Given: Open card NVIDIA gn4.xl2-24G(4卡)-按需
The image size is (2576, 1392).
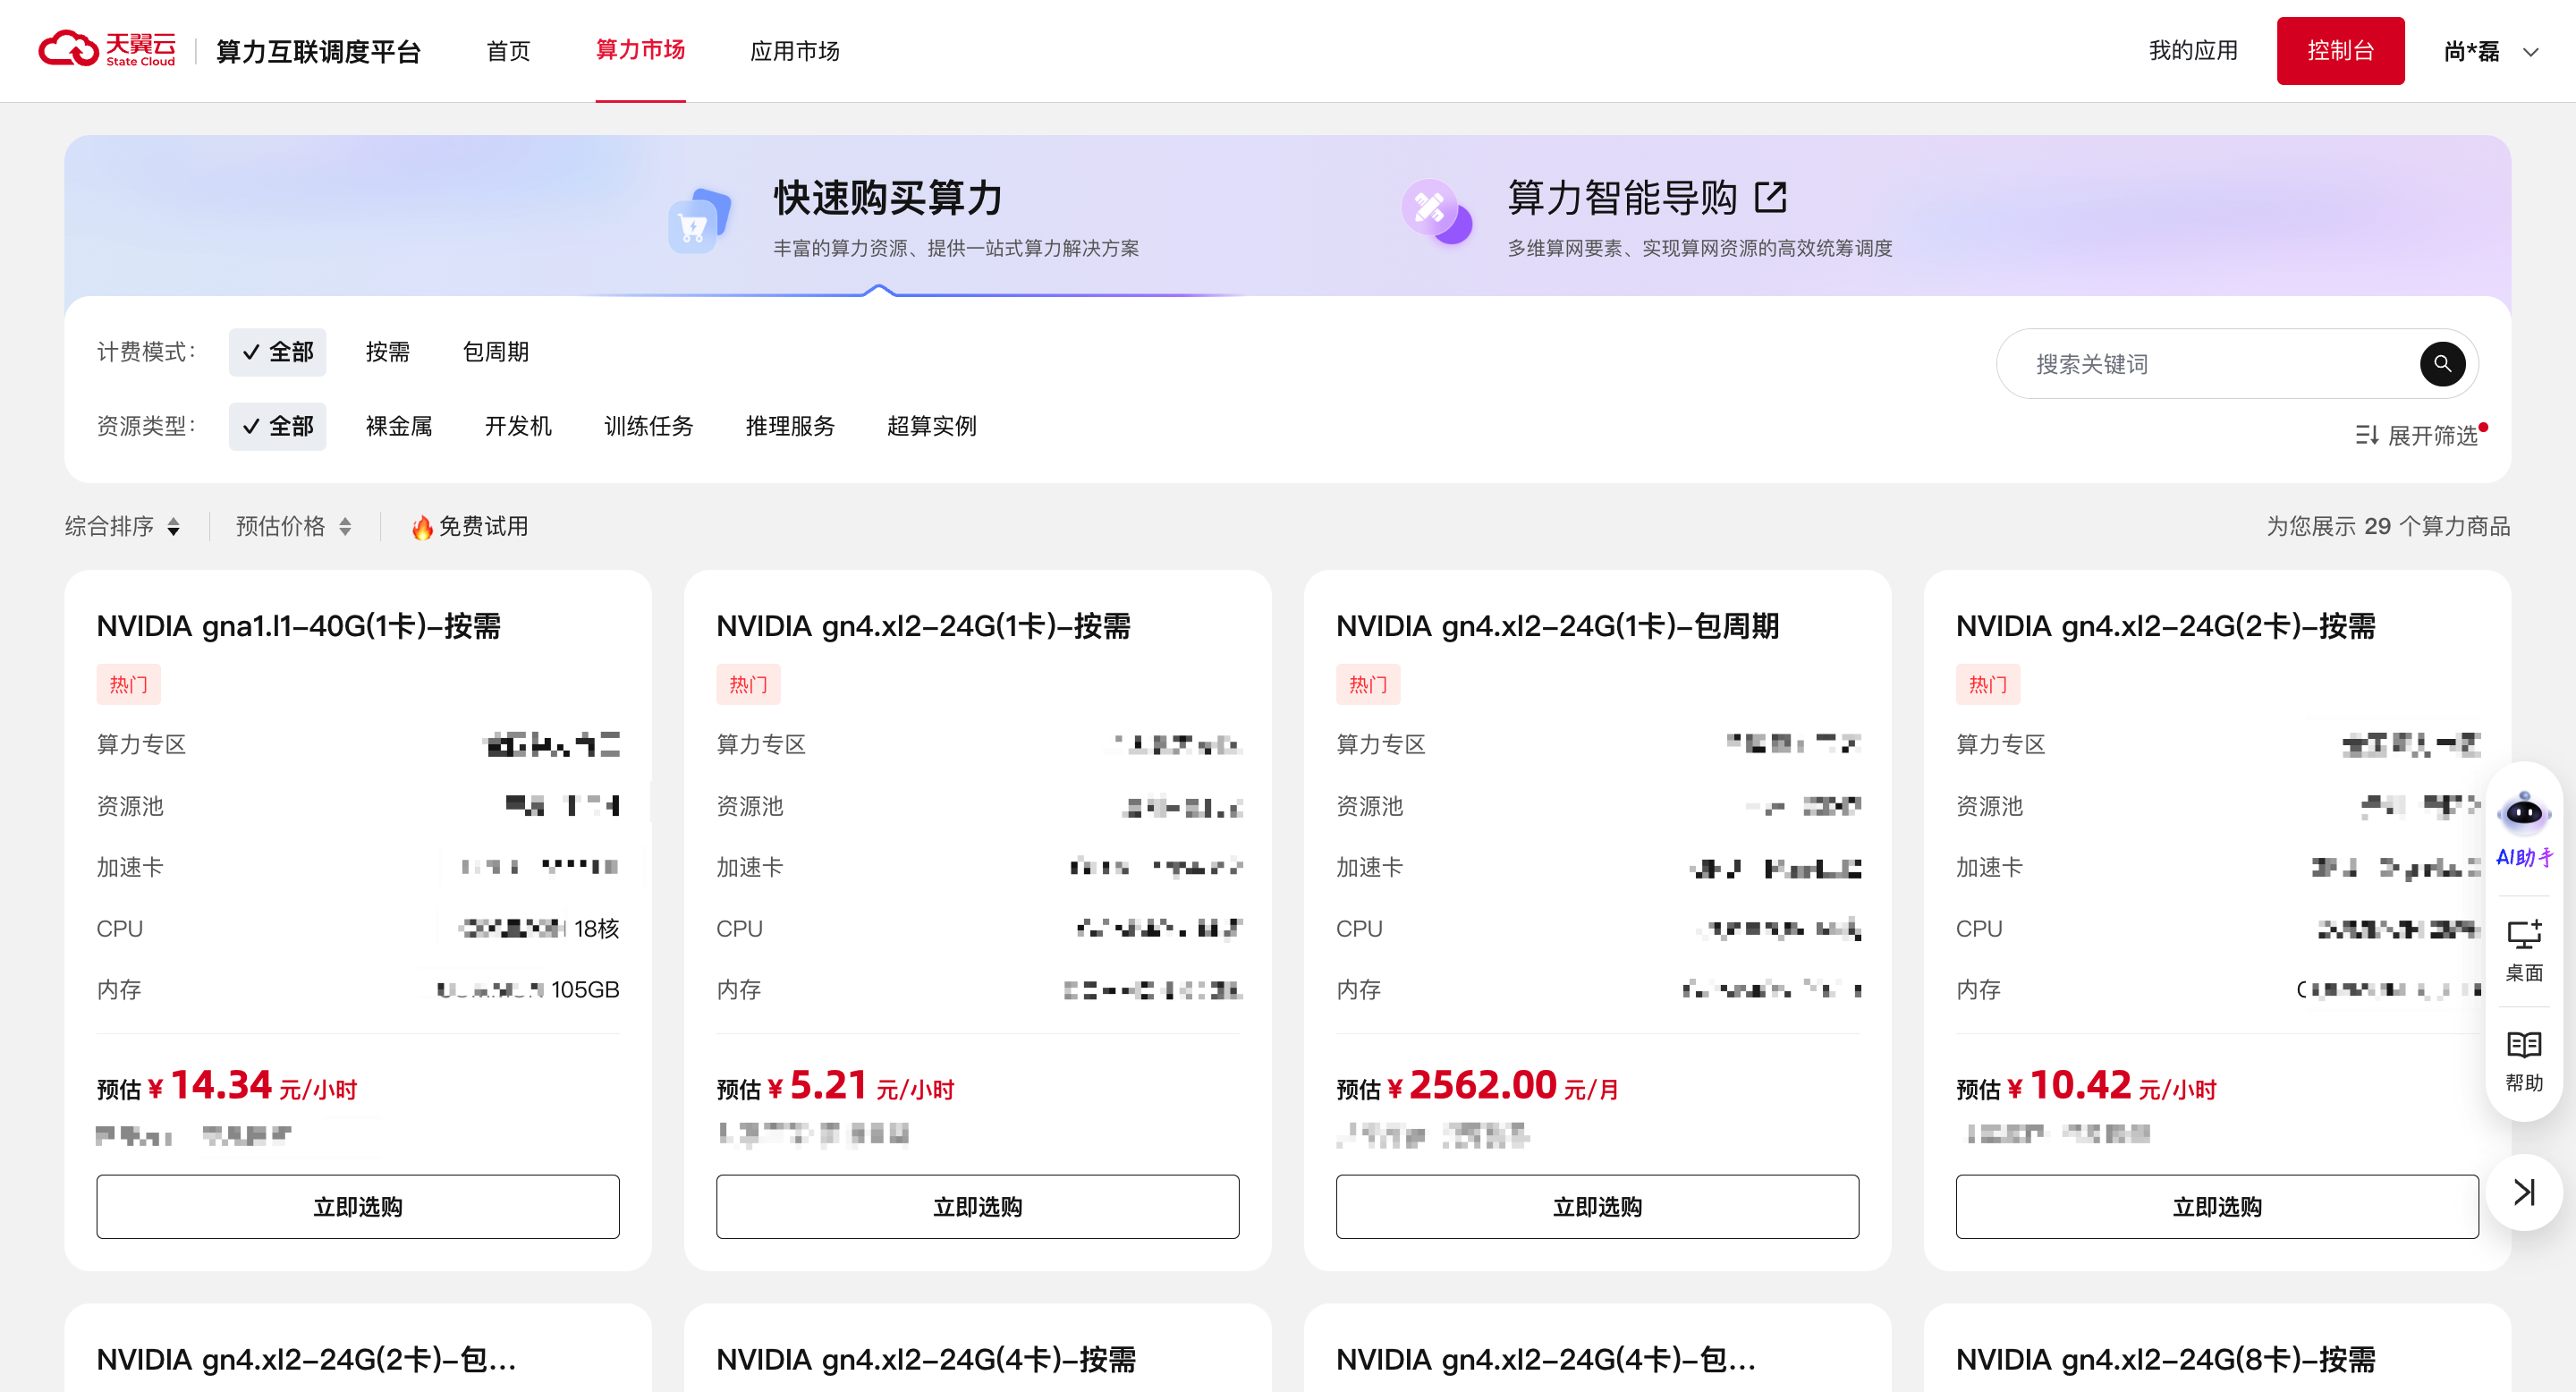Looking at the screenshot, I should click(x=926, y=1360).
